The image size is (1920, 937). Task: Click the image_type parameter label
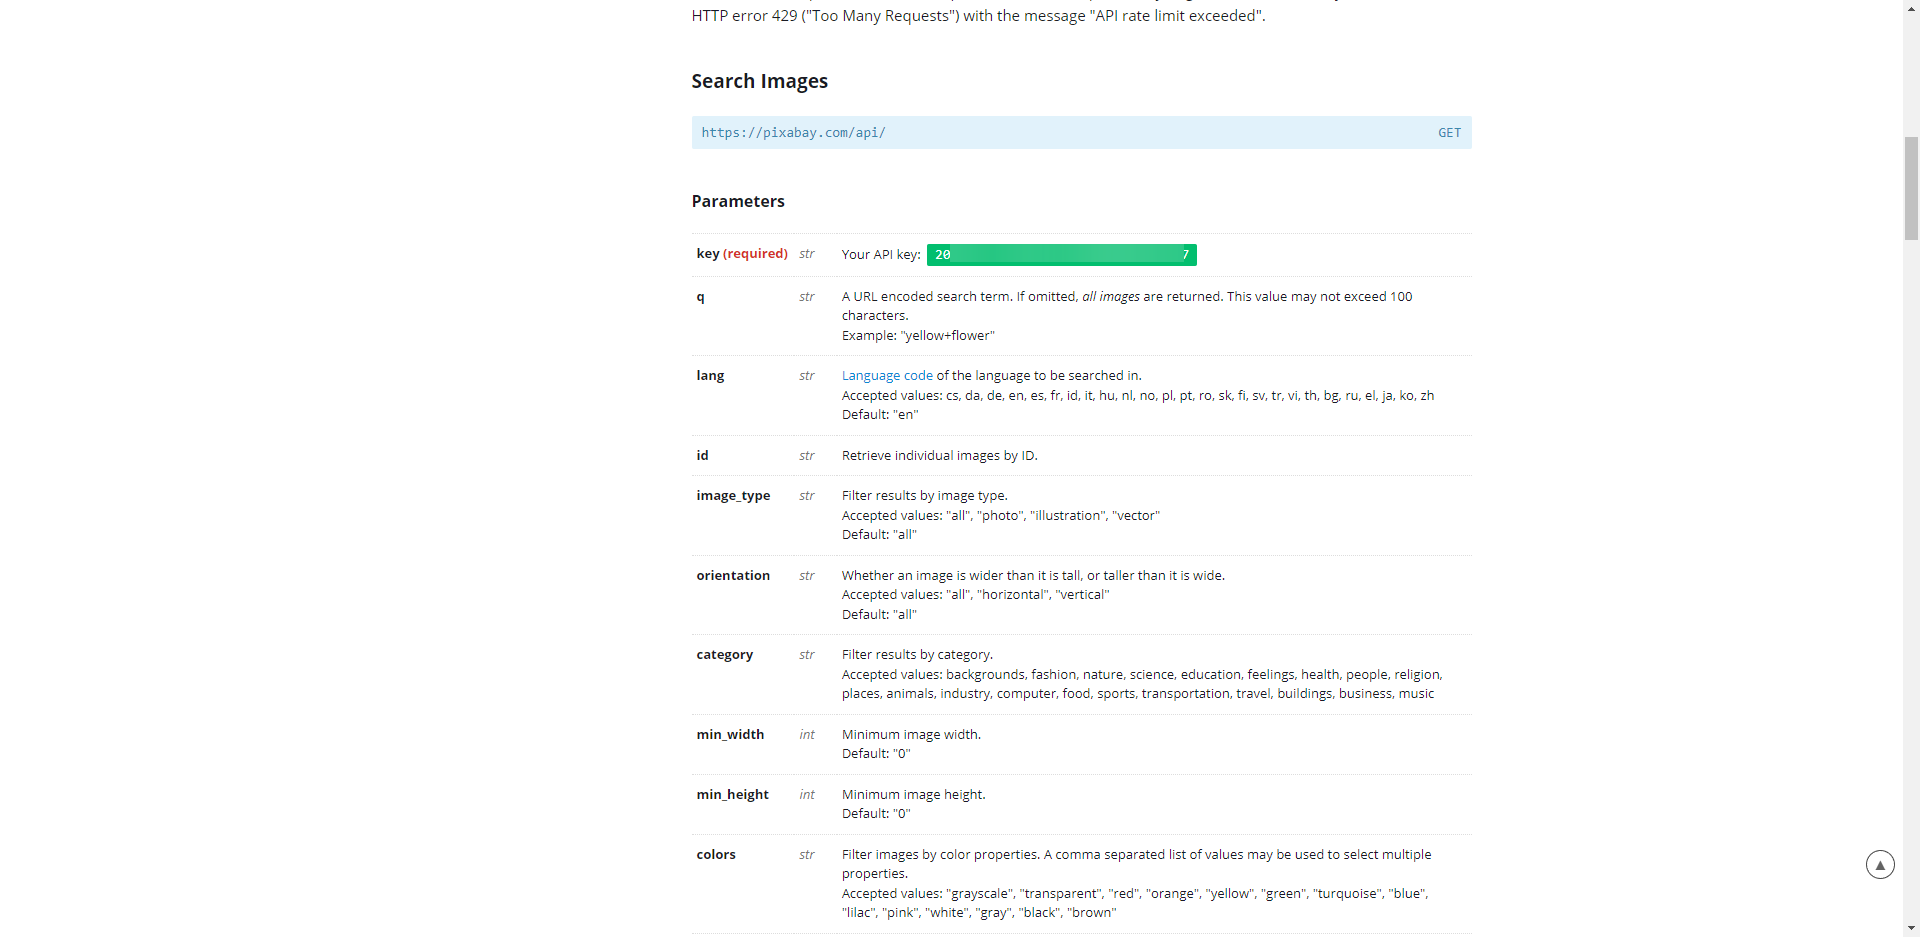click(x=733, y=495)
